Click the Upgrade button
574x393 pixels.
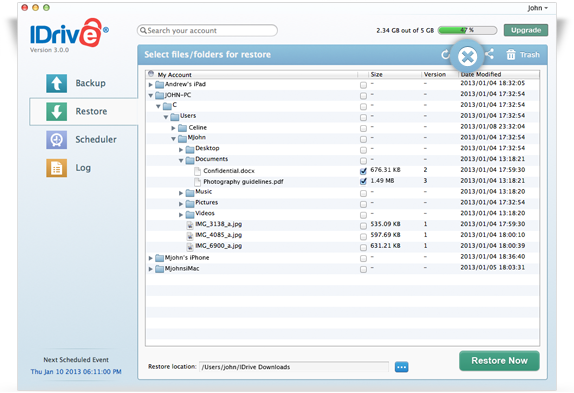click(526, 30)
